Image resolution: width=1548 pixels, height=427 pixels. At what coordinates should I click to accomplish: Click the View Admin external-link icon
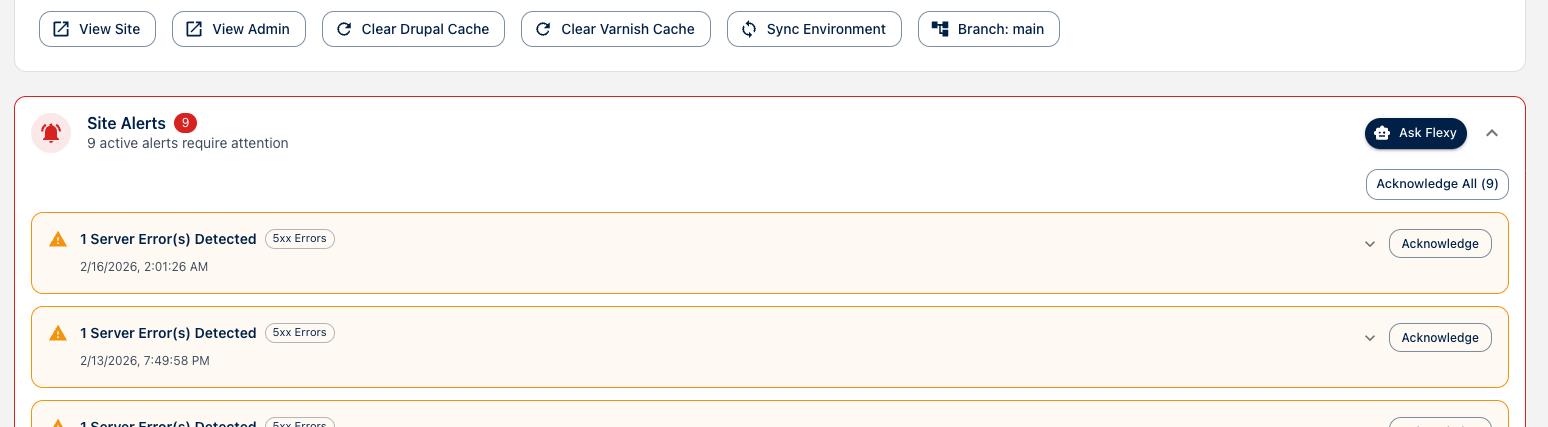tap(194, 29)
